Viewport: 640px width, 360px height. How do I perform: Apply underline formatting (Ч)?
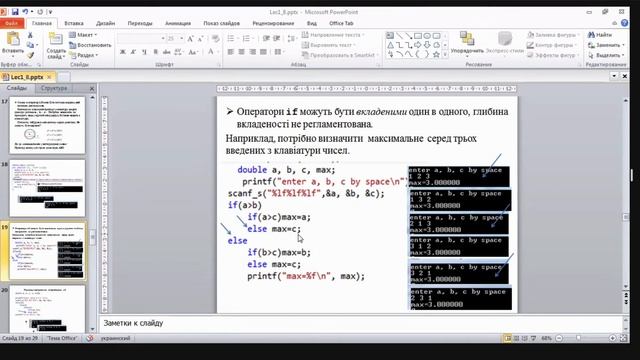[x=144, y=52]
